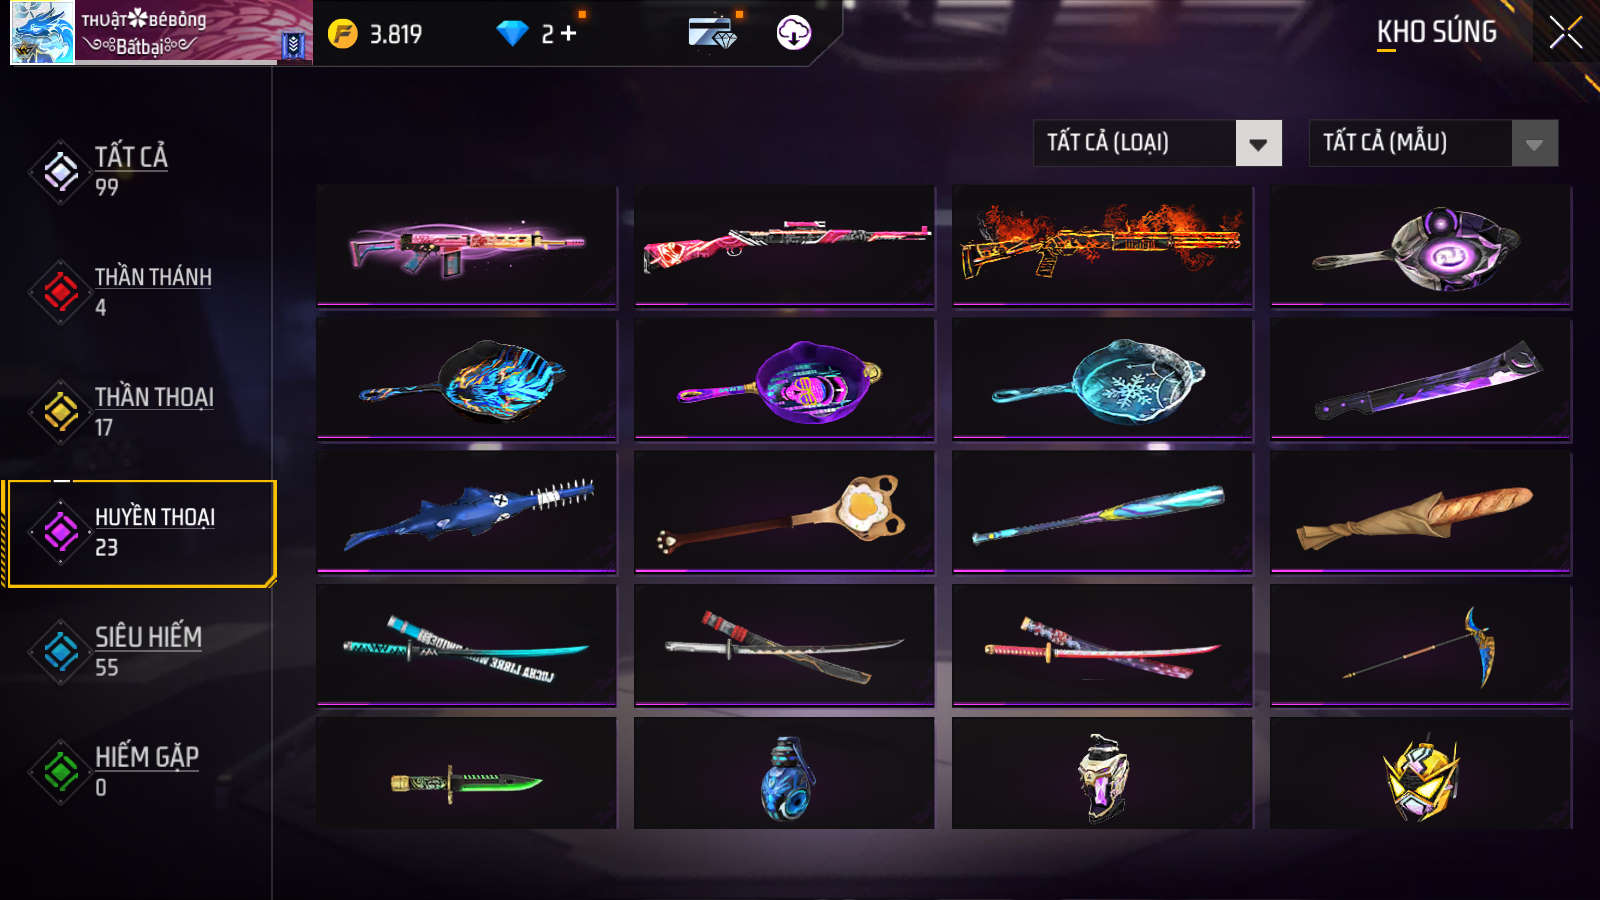Click the gold coin currency icon
Screen dimensions: 1600x900
click(343, 34)
